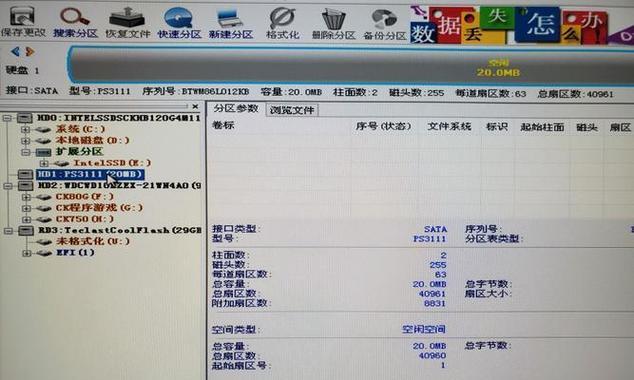Click the 40960 total sectors value
634x380 pixels.
click(x=432, y=356)
